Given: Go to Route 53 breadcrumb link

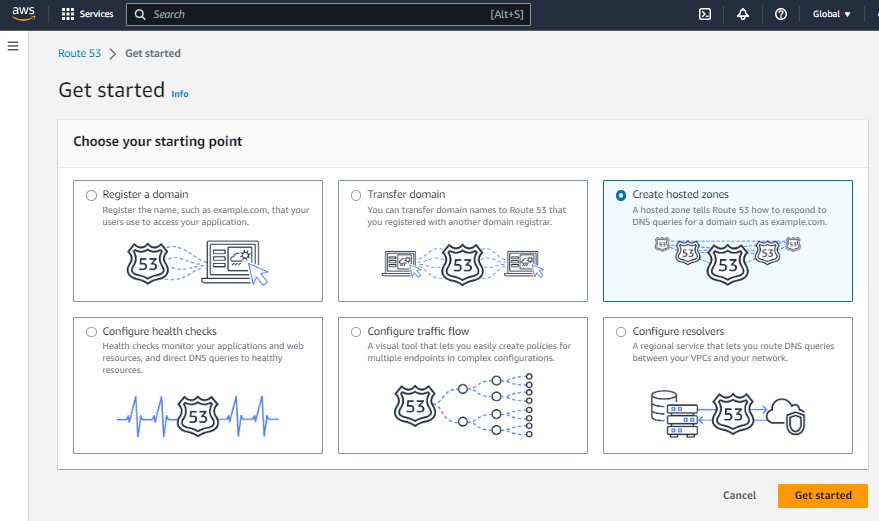Looking at the screenshot, I should pos(80,53).
